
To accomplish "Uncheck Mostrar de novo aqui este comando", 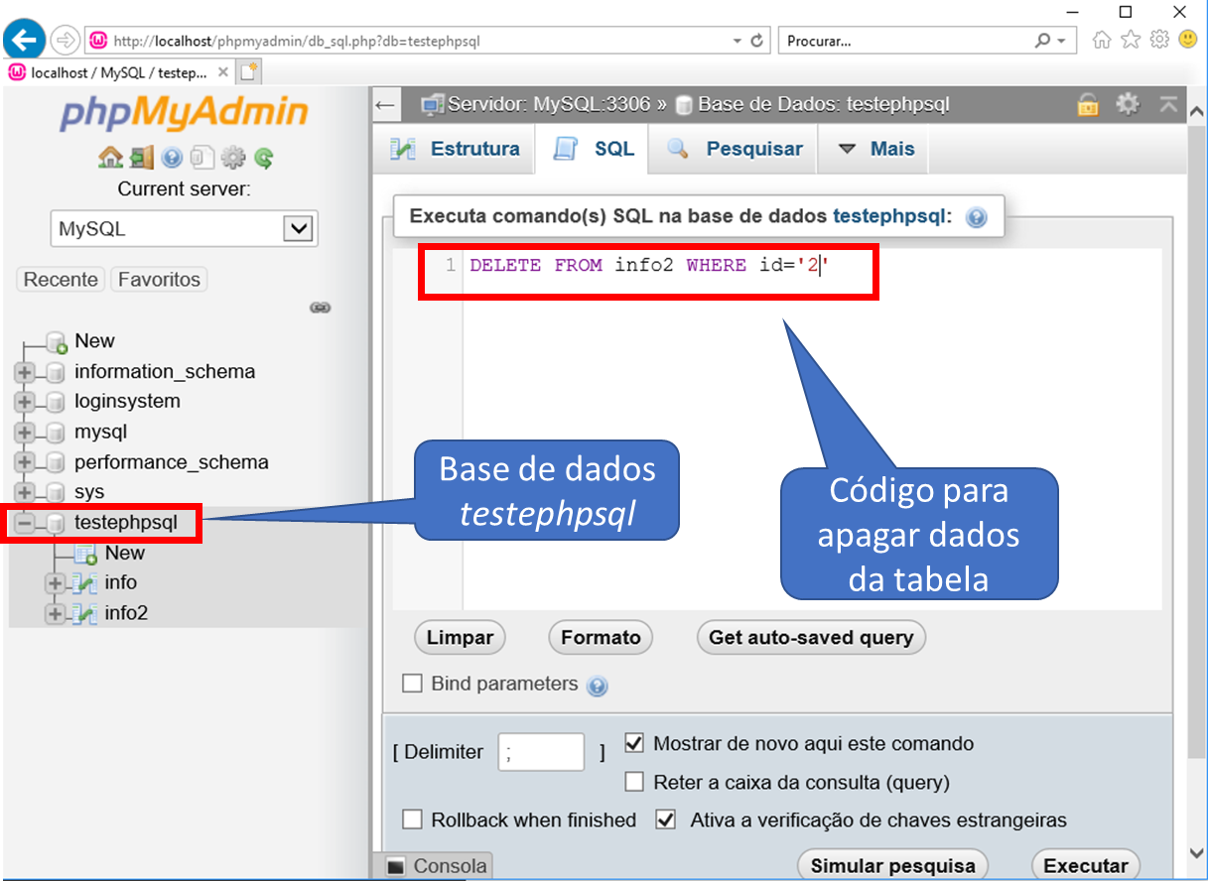I will pos(634,743).
